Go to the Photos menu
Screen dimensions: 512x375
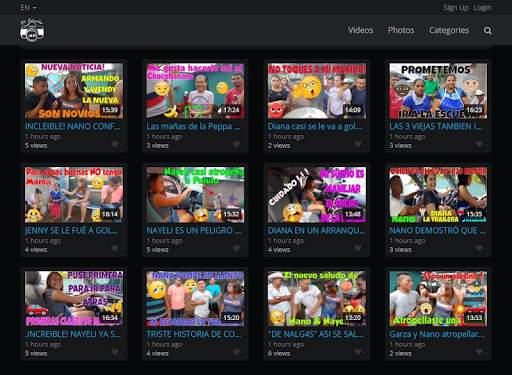pos(401,30)
